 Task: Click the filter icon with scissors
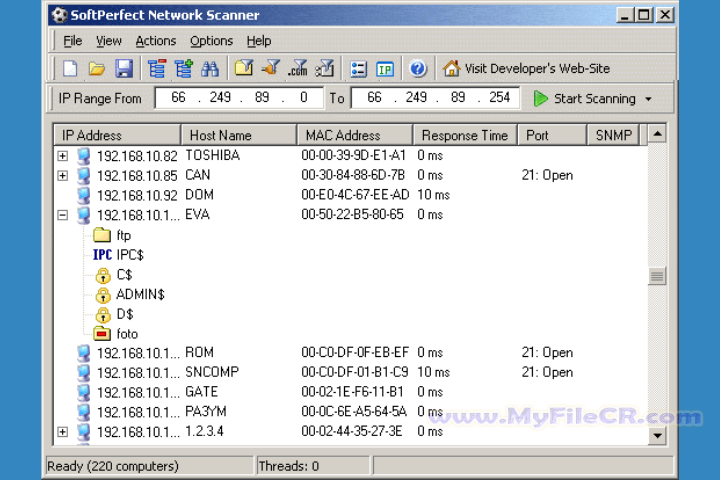click(x=325, y=69)
